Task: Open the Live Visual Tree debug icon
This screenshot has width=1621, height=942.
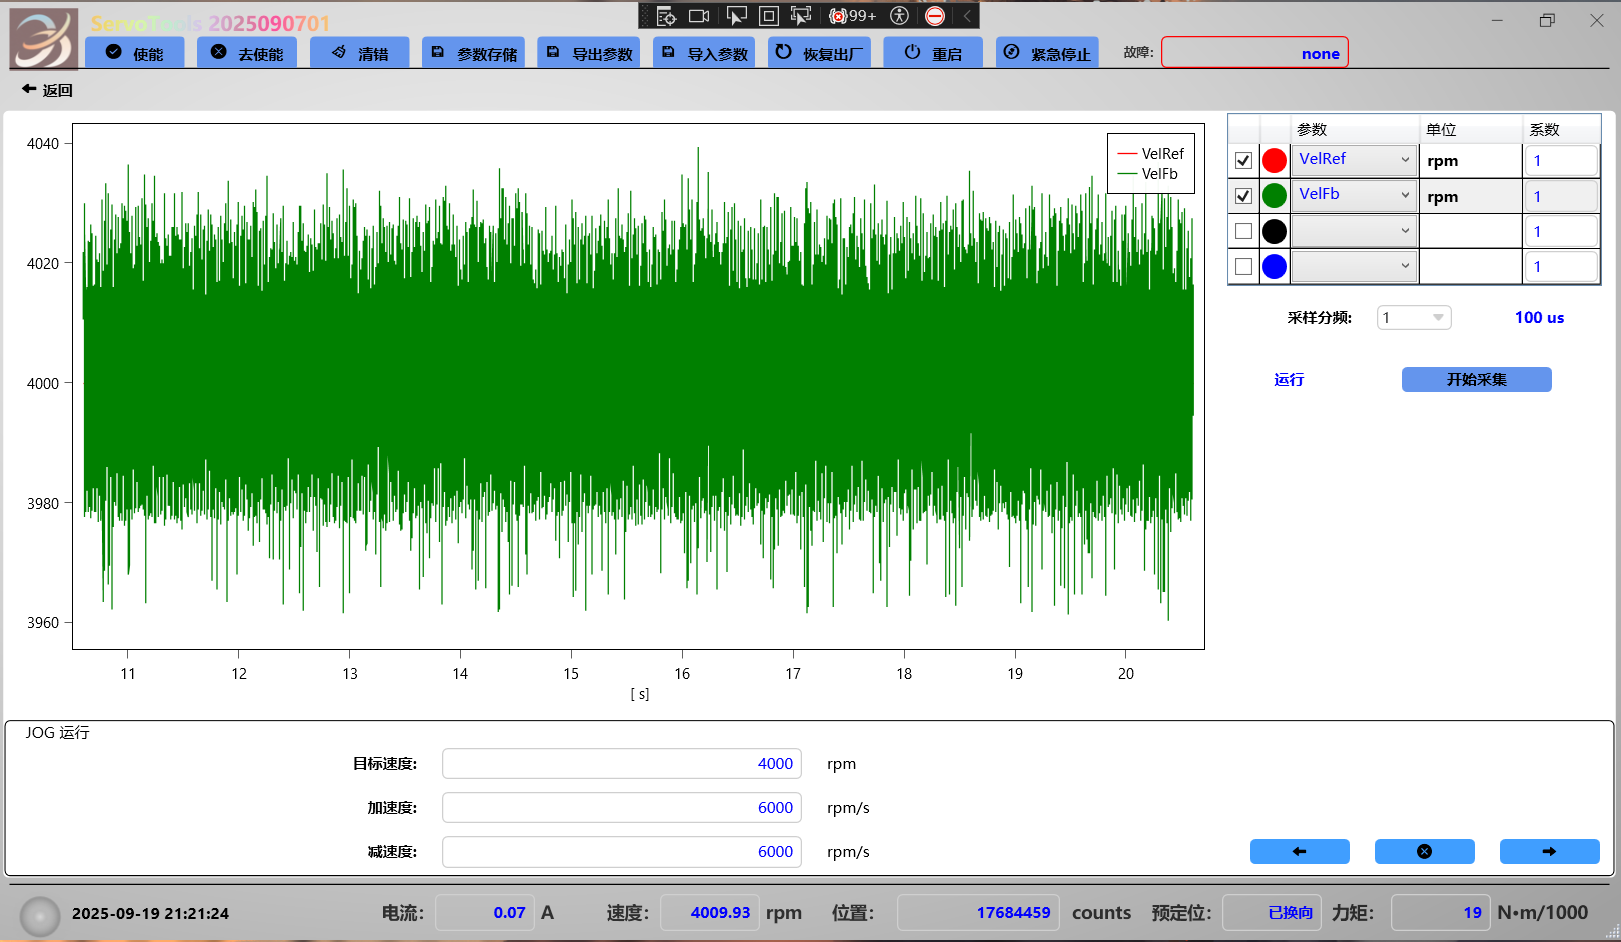Action: click(666, 16)
